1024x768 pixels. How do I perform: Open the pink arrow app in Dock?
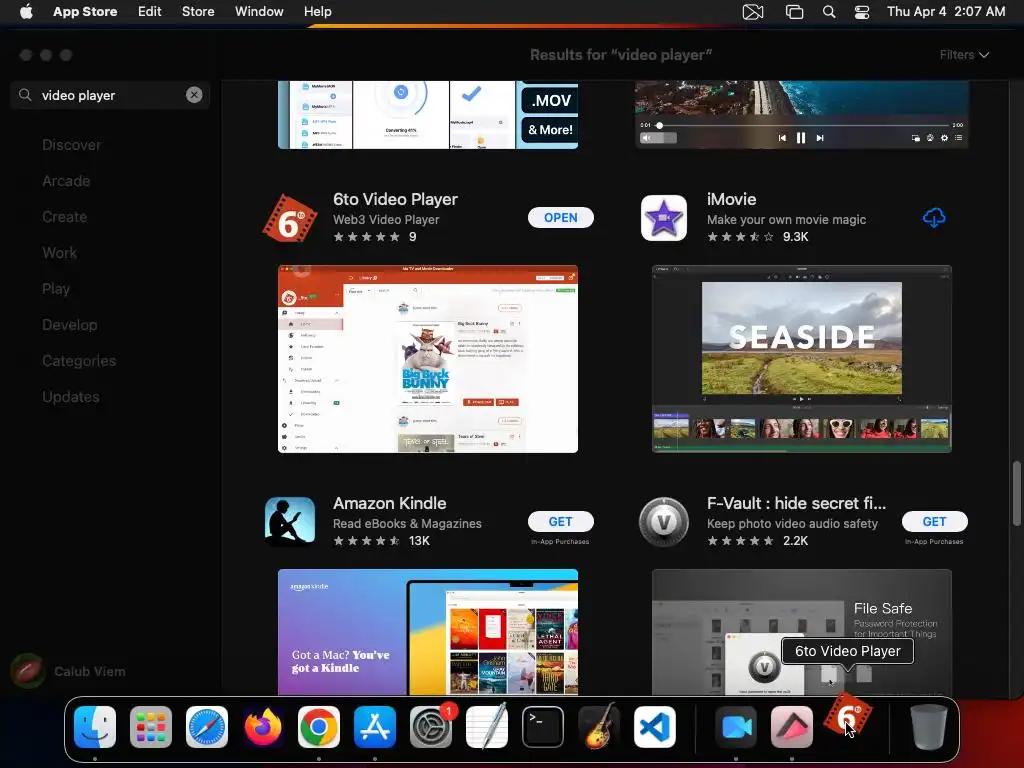[x=792, y=727]
